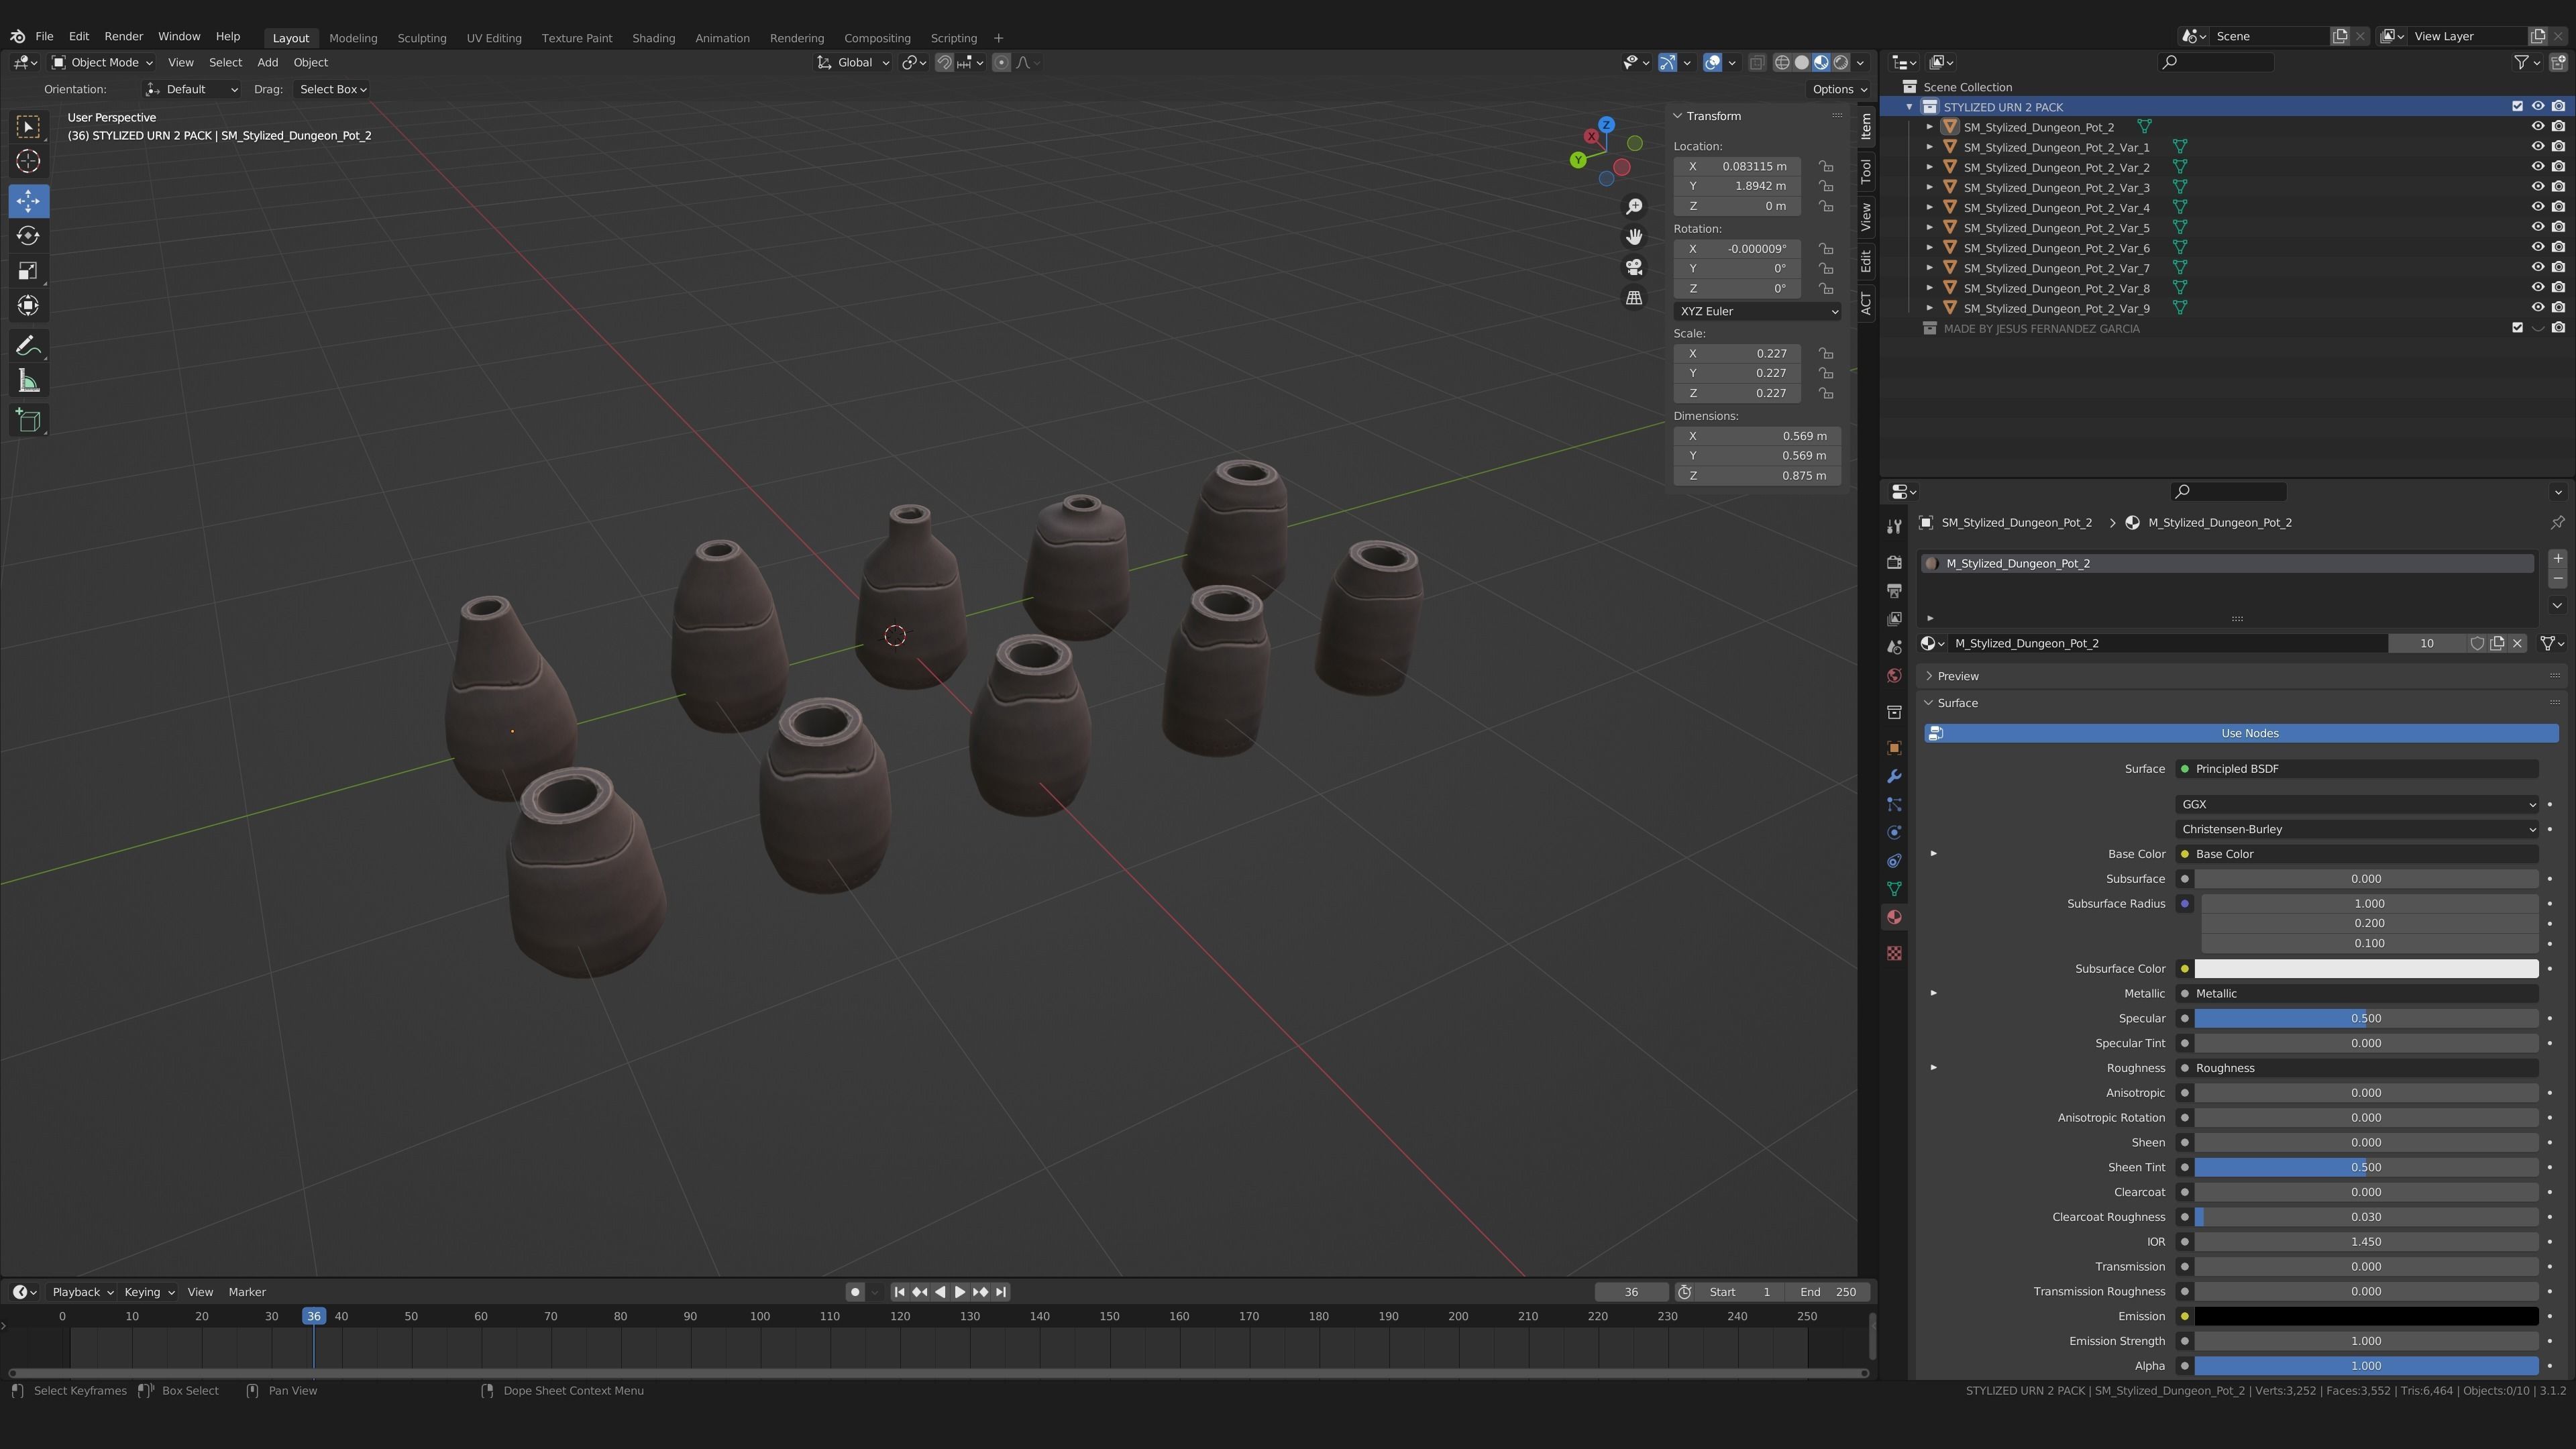Image resolution: width=2576 pixels, height=1449 pixels.
Task: Play animation forward
Action: [960, 1292]
